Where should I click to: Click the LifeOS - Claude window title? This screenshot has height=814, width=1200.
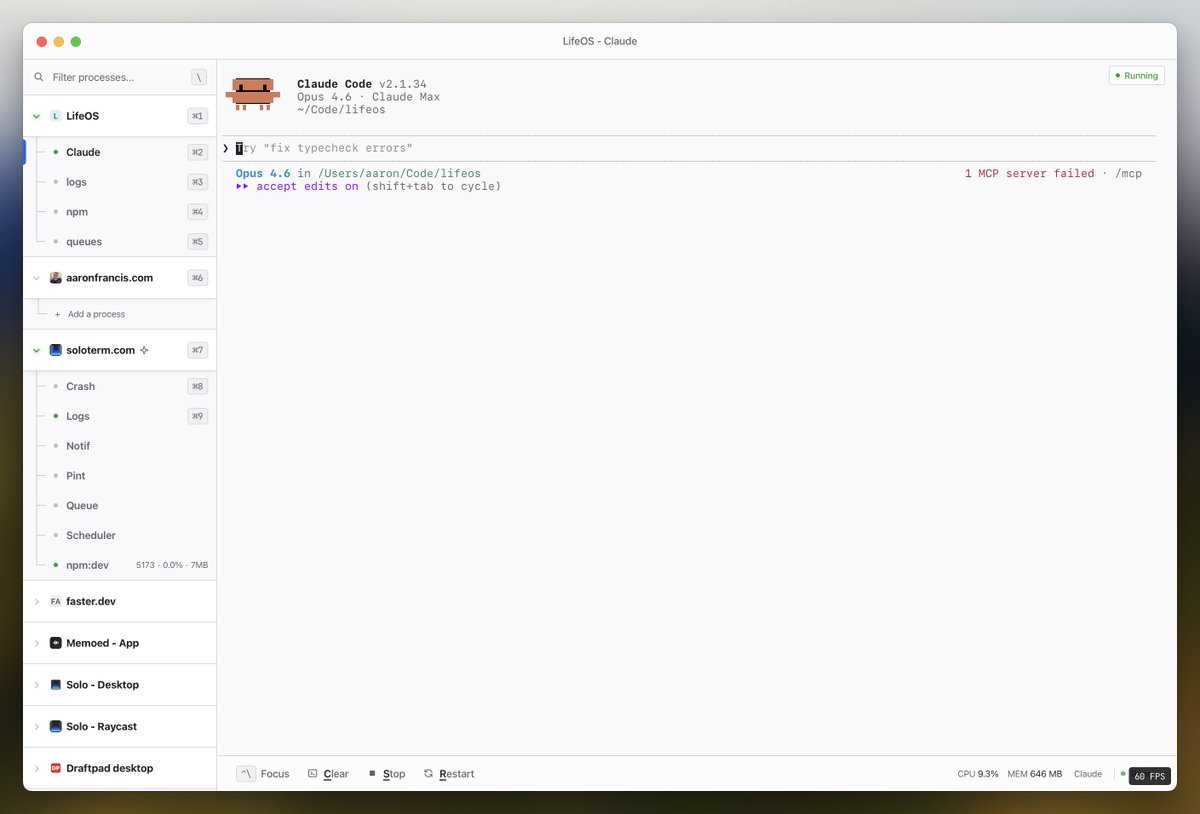tap(600, 41)
